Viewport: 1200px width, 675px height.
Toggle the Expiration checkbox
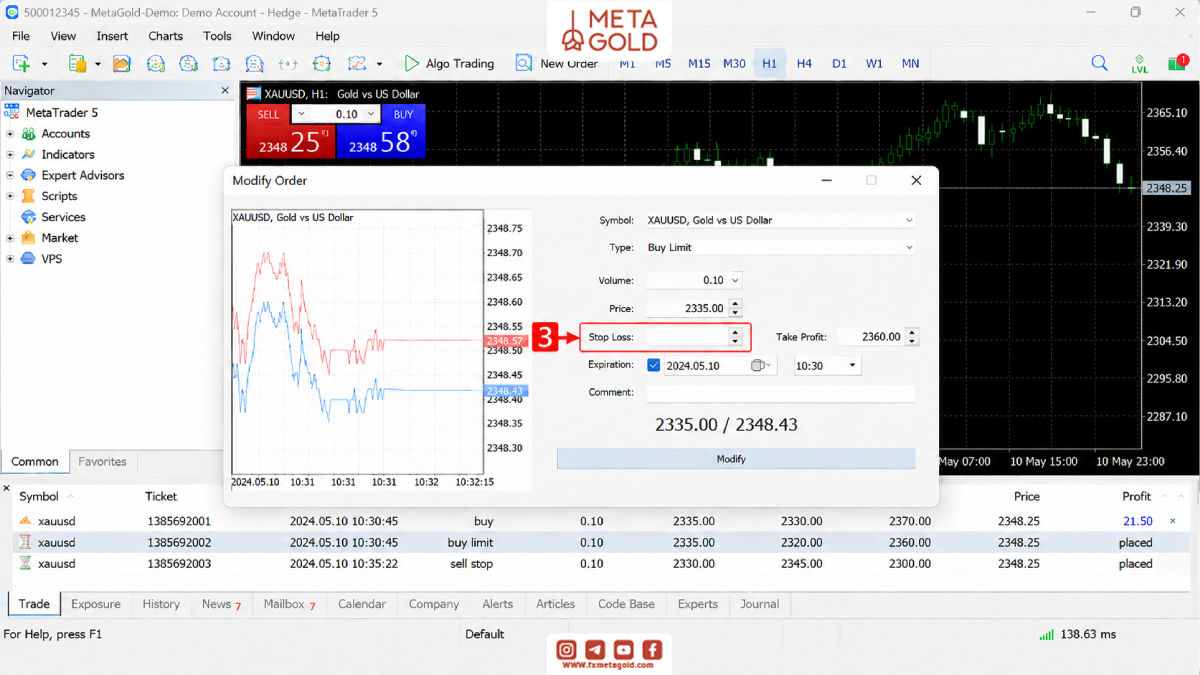coord(654,366)
